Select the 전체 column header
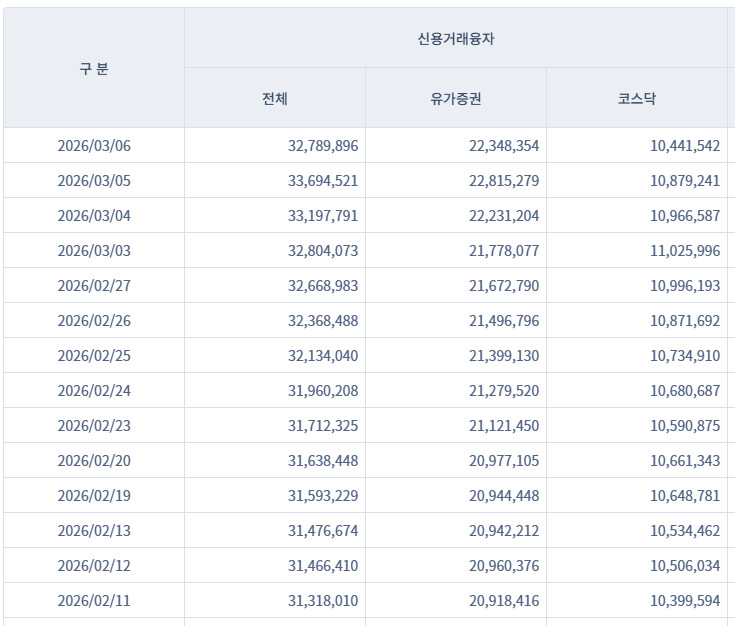Viewport: 735px width, 626px height. pyautogui.click(x=275, y=98)
